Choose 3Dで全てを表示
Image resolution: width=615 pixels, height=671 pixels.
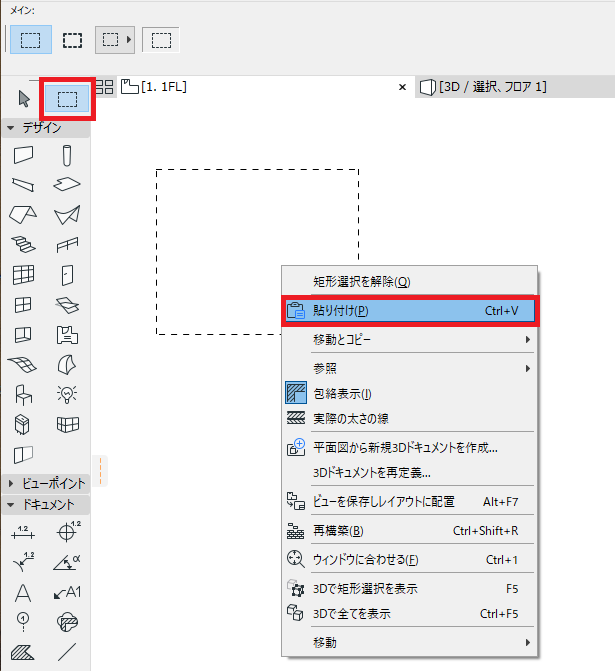410,614
